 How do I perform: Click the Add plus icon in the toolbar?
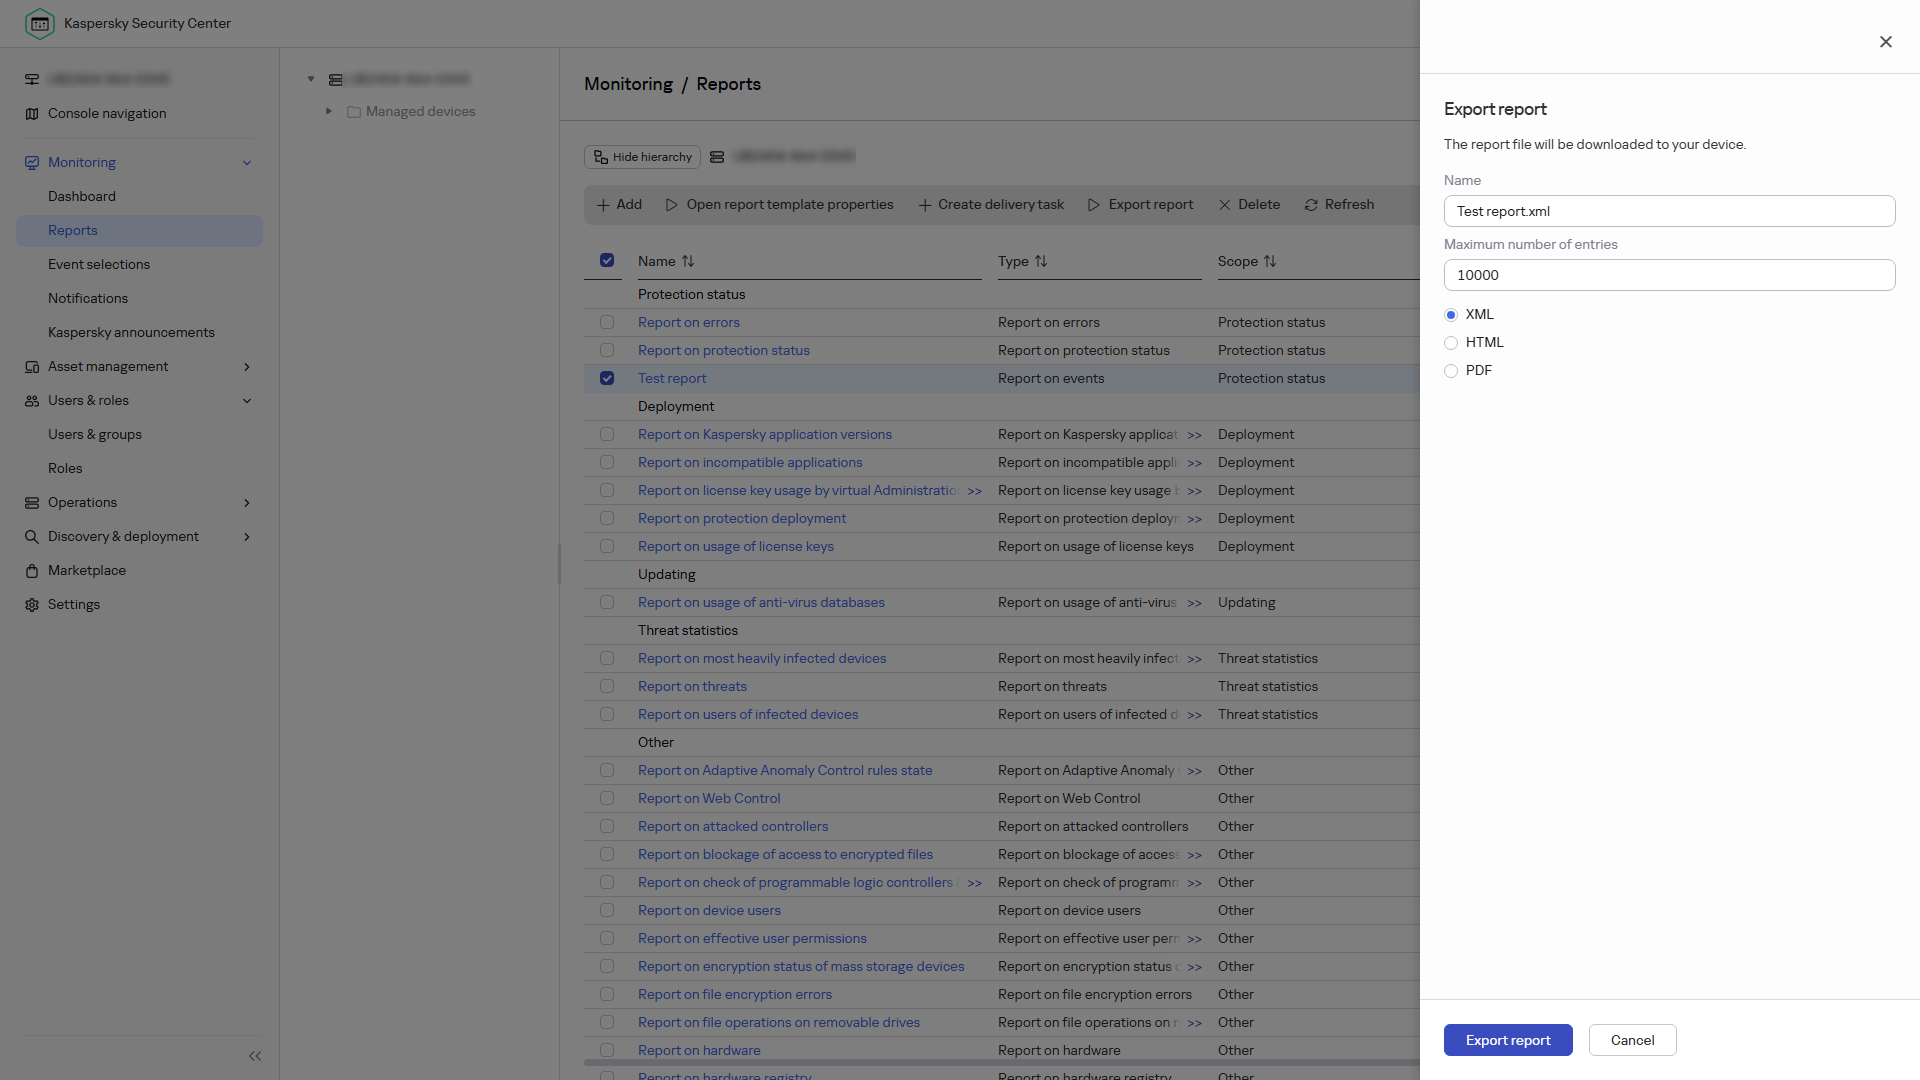603,205
